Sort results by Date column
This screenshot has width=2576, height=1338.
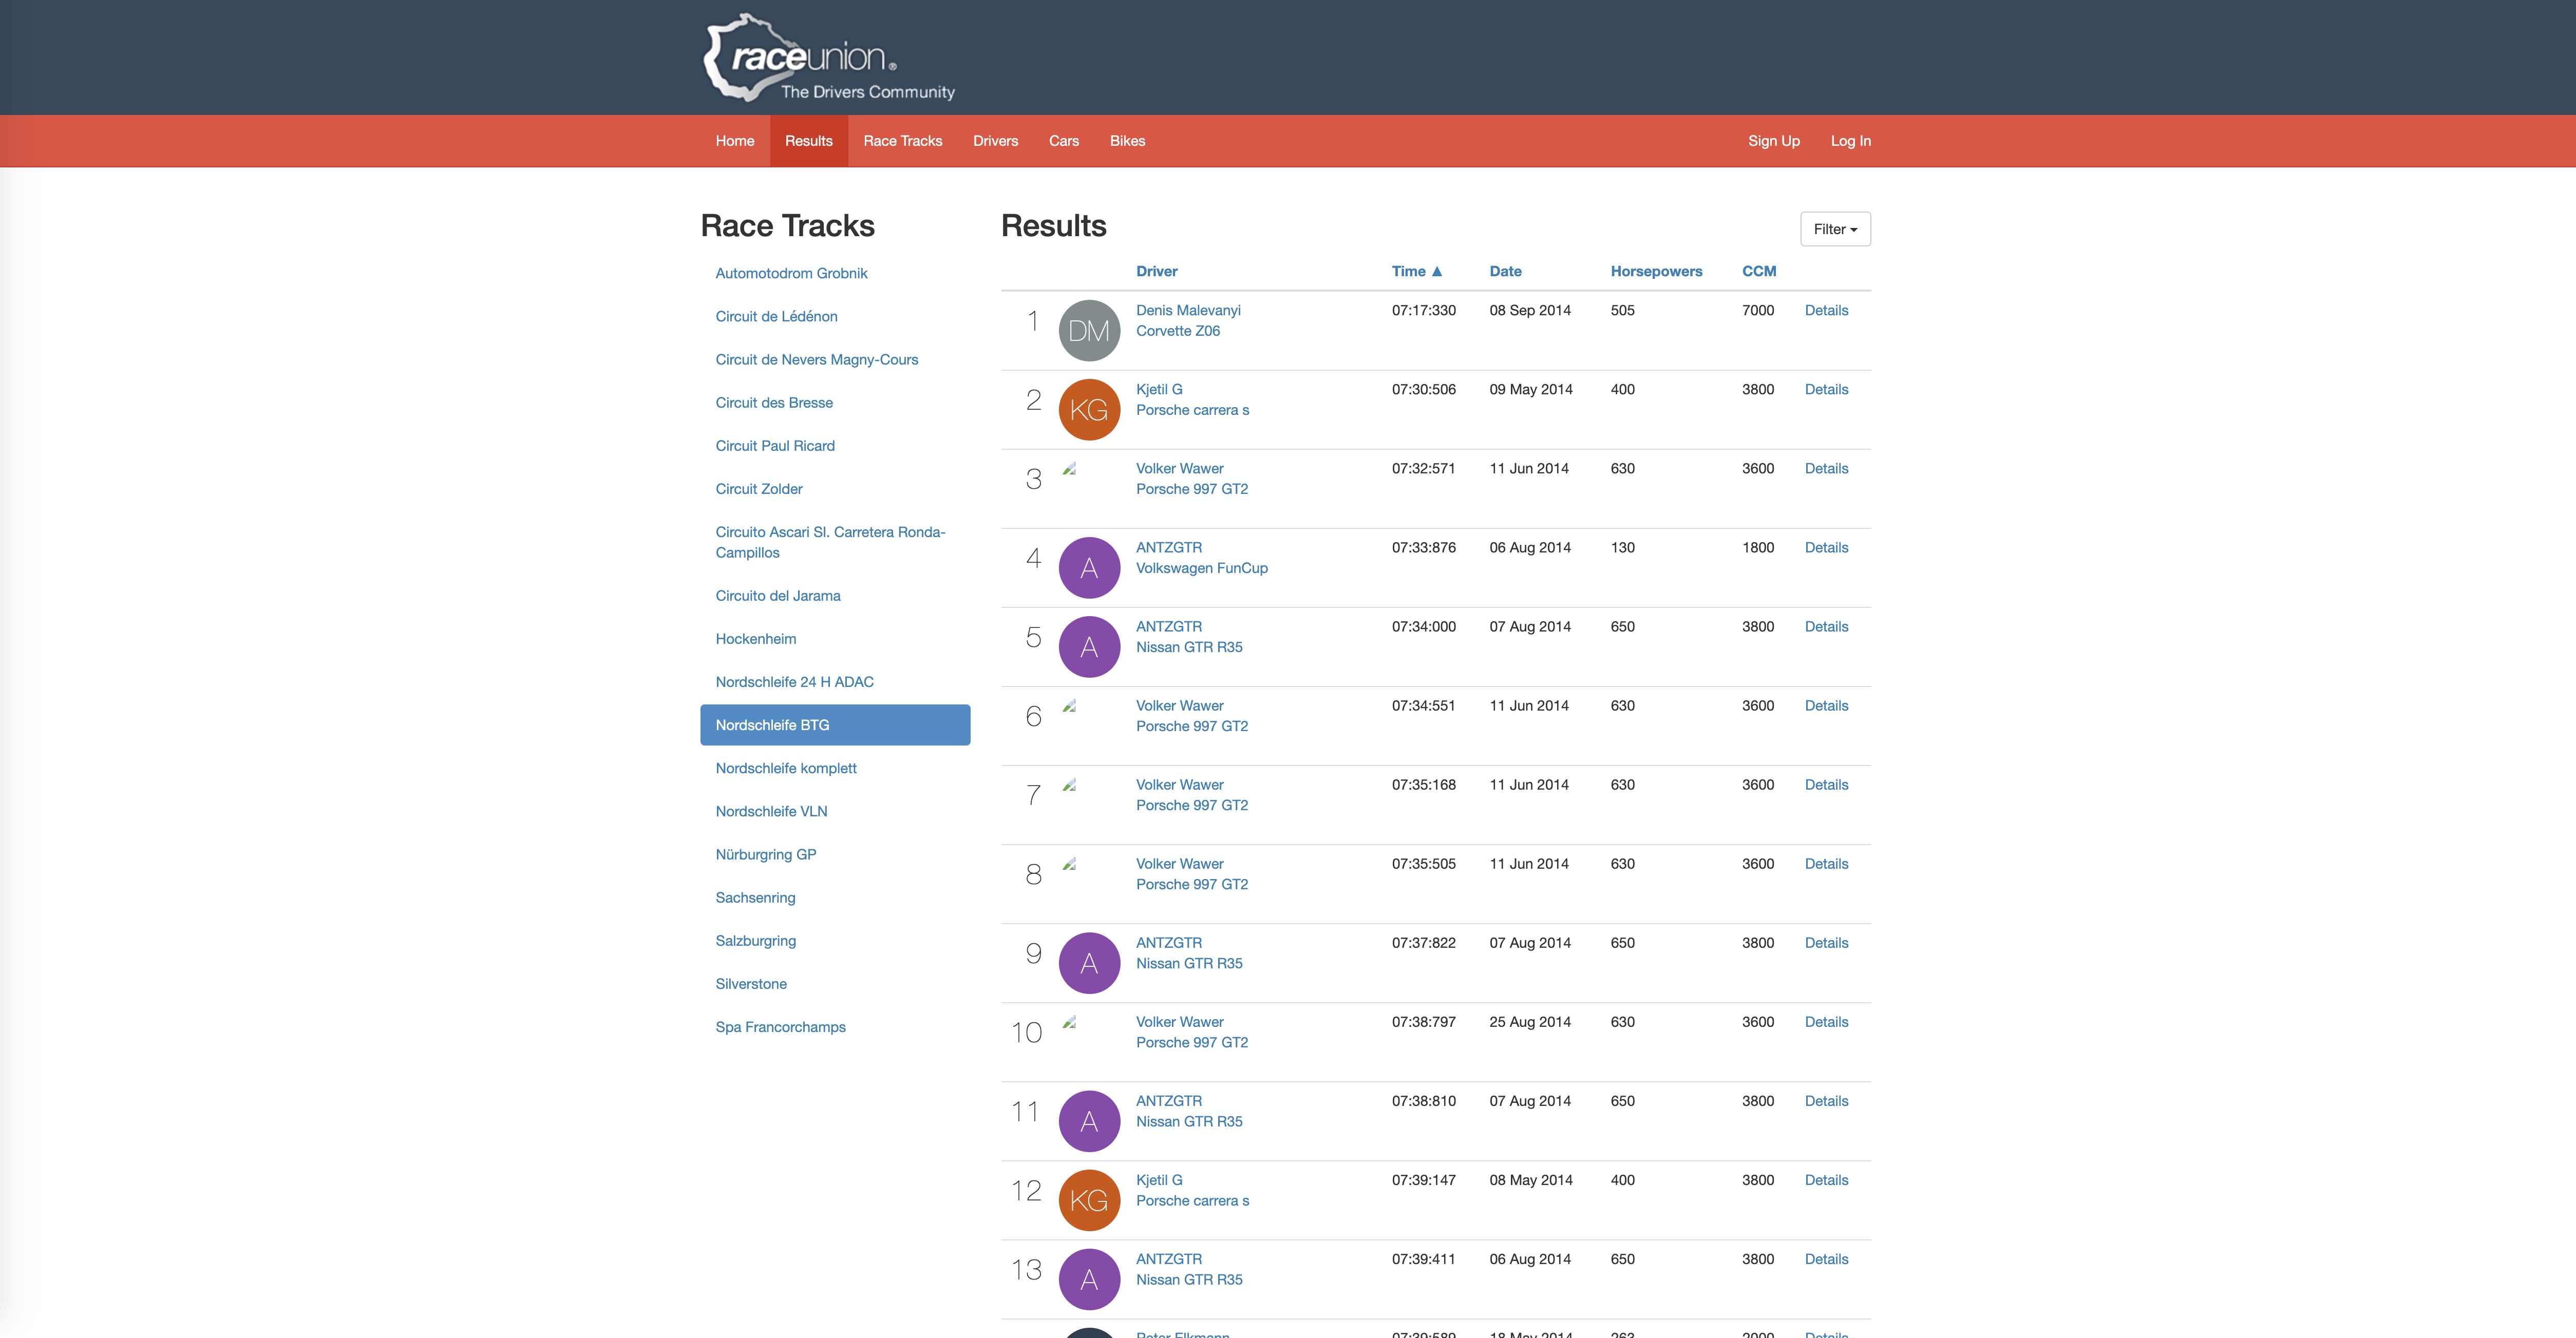(1504, 271)
